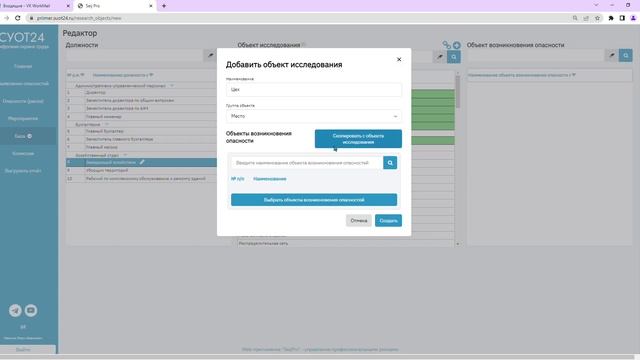Click the link/chain icon above research objects panel
Screen dimensions: 640x360
pyautogui.click(x=447, y=45)
